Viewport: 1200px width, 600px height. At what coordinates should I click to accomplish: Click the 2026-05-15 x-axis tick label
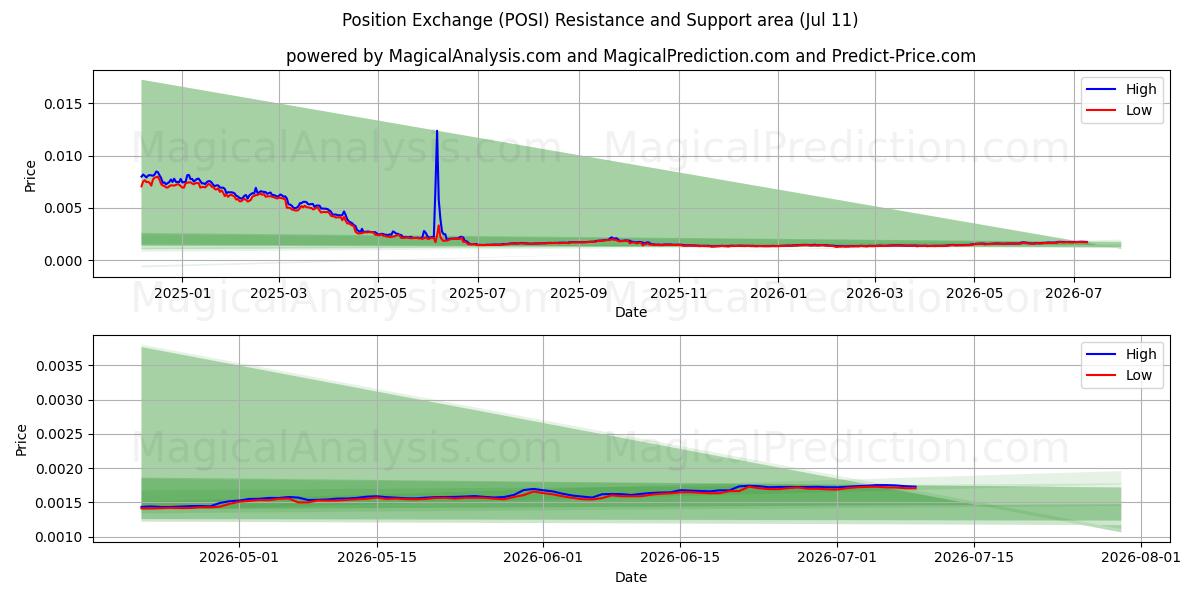[x=377, y=558]
